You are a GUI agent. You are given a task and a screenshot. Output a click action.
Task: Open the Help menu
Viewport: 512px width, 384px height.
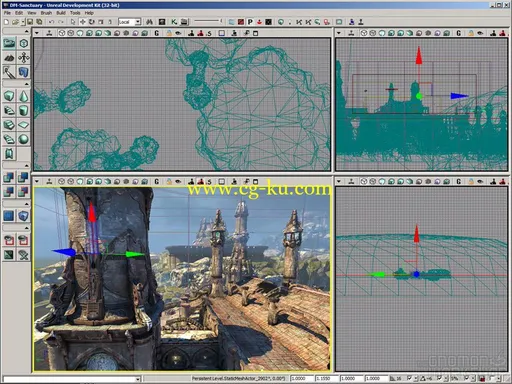point(89,13)
